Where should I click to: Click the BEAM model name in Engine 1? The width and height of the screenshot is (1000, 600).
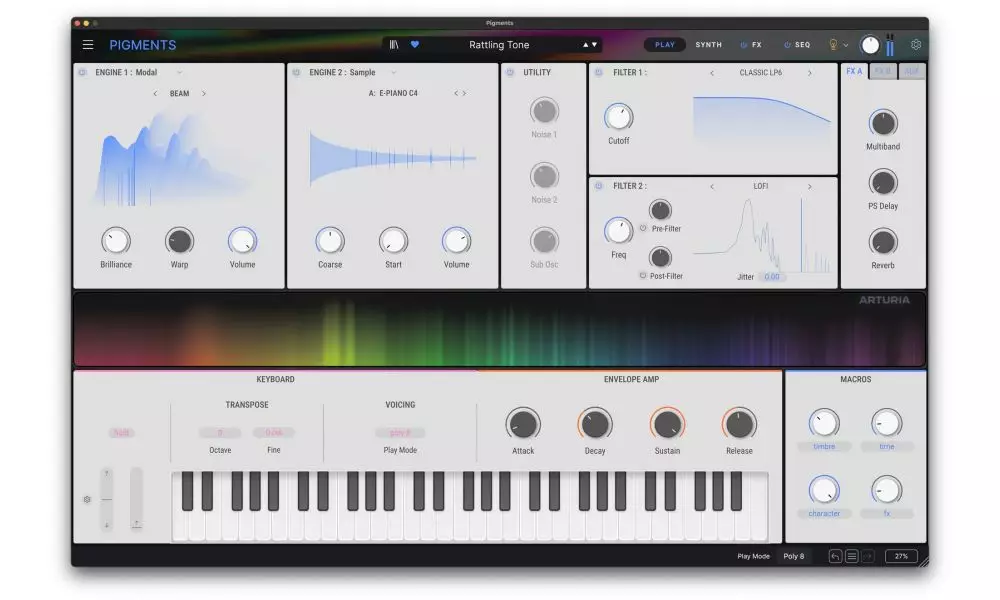coord(179,94)
